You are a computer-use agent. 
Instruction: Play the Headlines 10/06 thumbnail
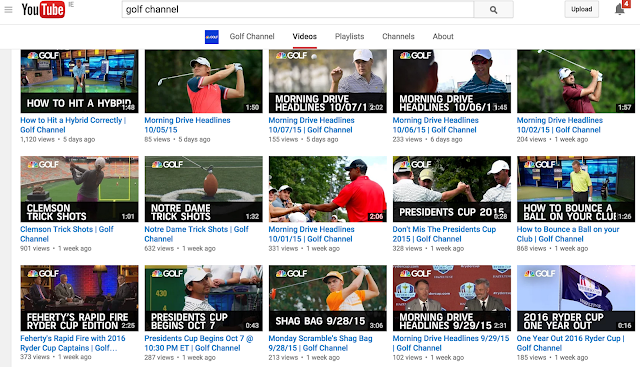pyautogui.click(x=452, y=81)
